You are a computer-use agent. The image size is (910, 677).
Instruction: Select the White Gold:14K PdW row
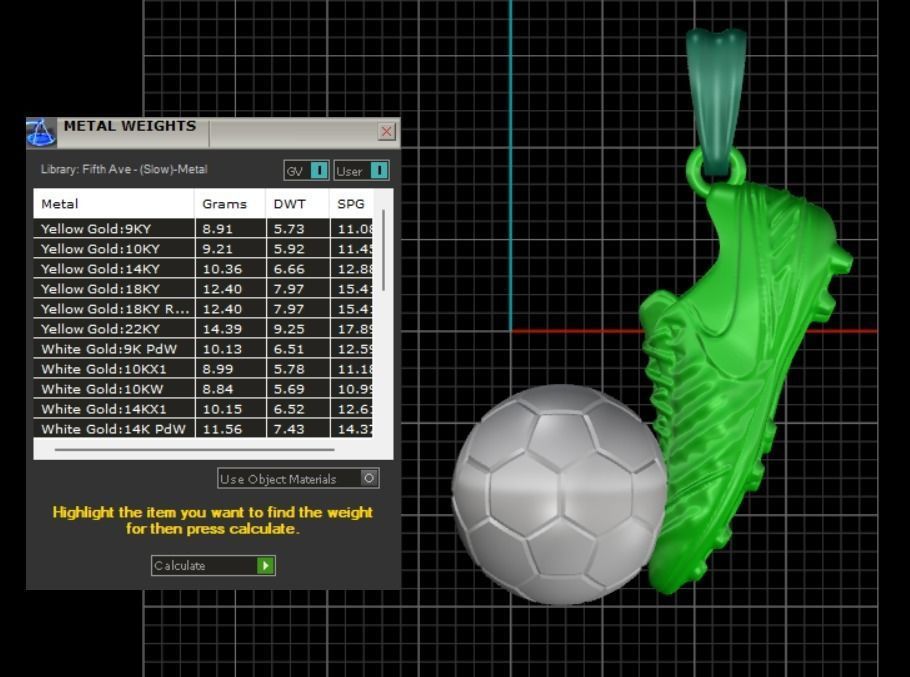203,429
